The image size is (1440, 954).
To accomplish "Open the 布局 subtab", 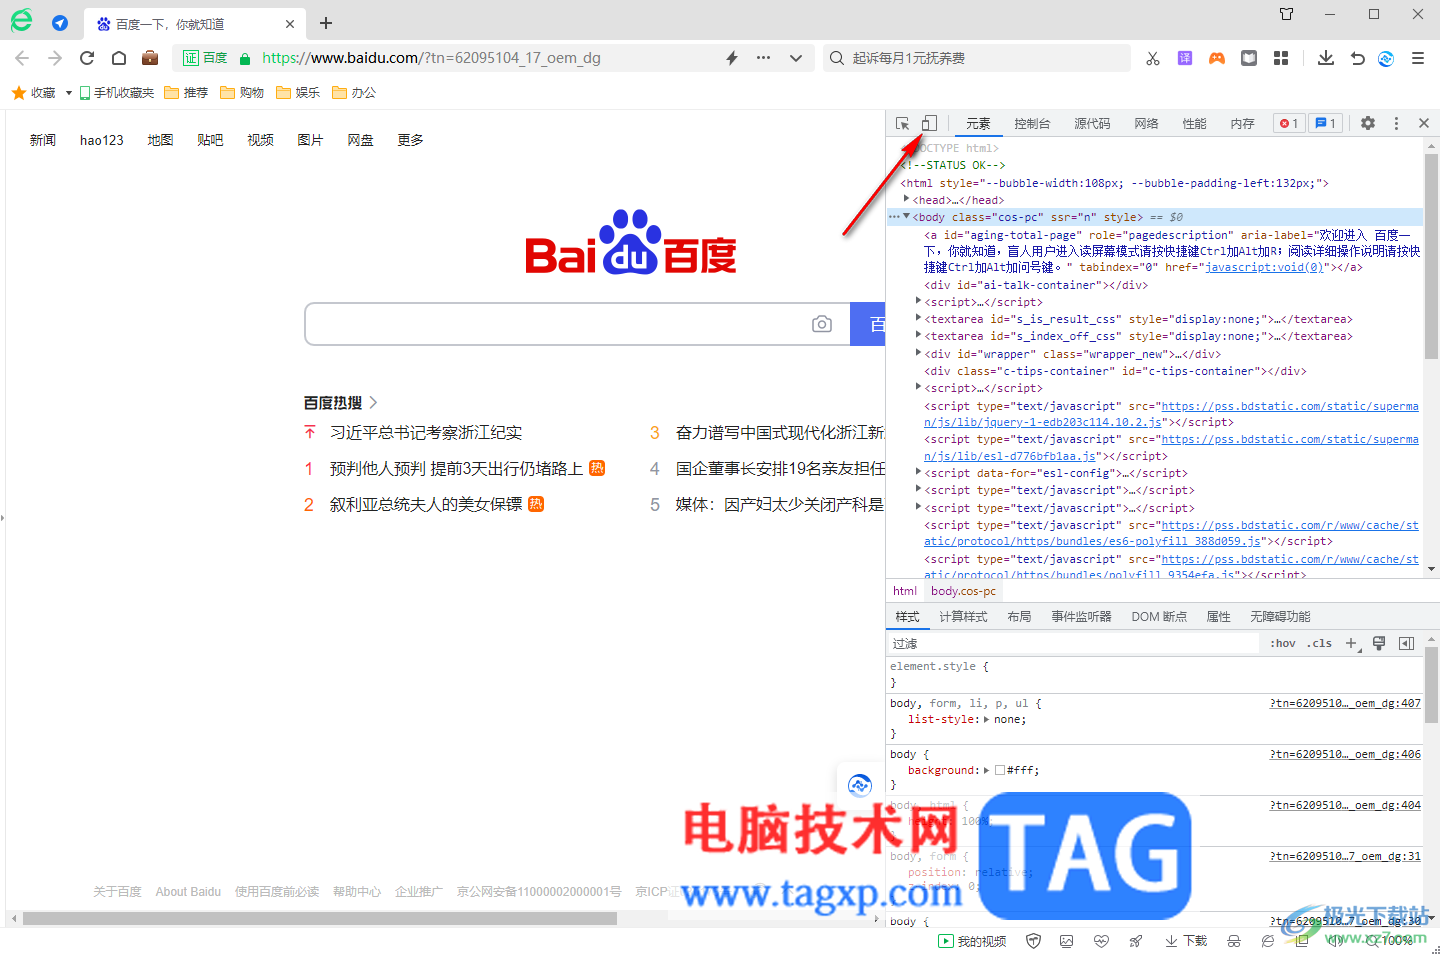I will pyautogui.click(x=1019, y=617).
